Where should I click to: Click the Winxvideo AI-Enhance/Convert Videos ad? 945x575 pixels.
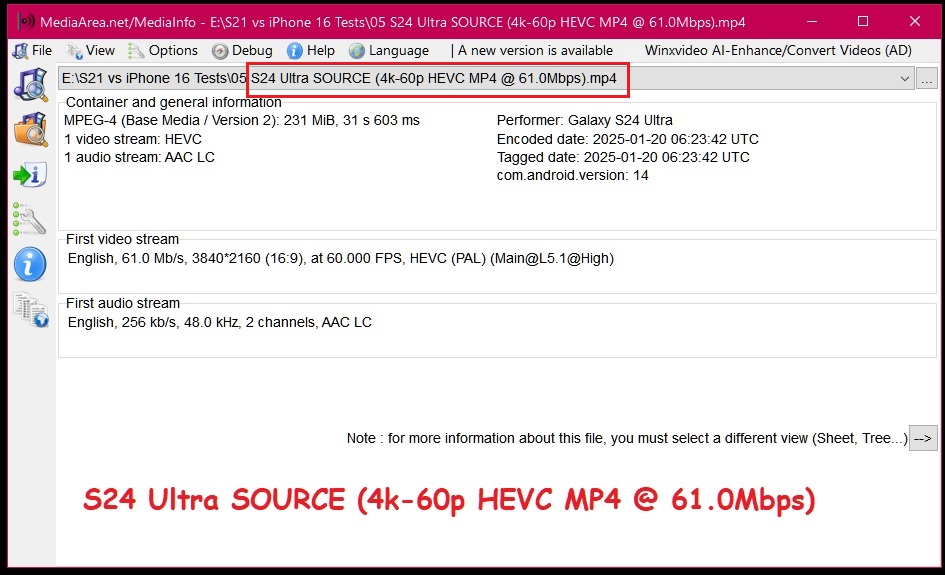point(778,51)
